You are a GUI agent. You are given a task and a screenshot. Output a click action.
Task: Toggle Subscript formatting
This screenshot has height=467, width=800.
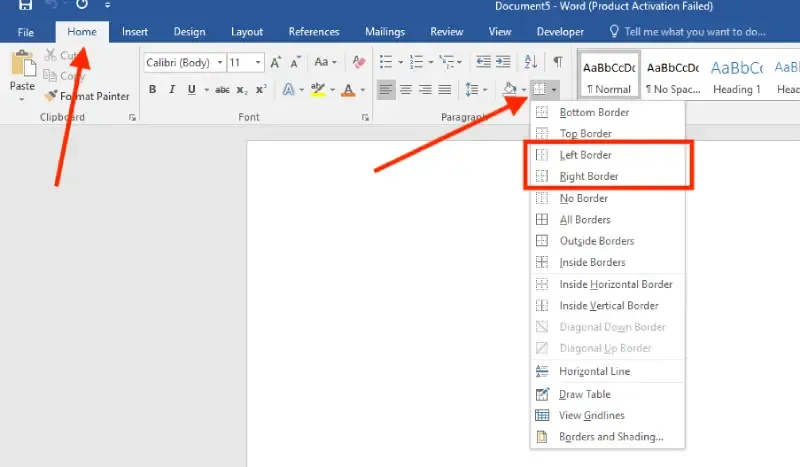(242, 90)
